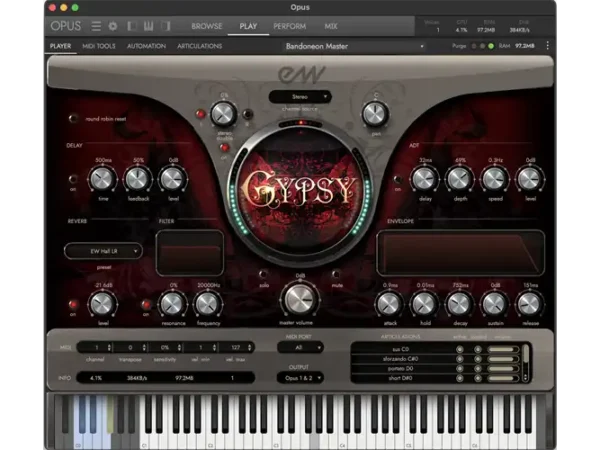Click the articulations list scrollbar
Screen dimensions: 600x450
click(x=526, y=362)
